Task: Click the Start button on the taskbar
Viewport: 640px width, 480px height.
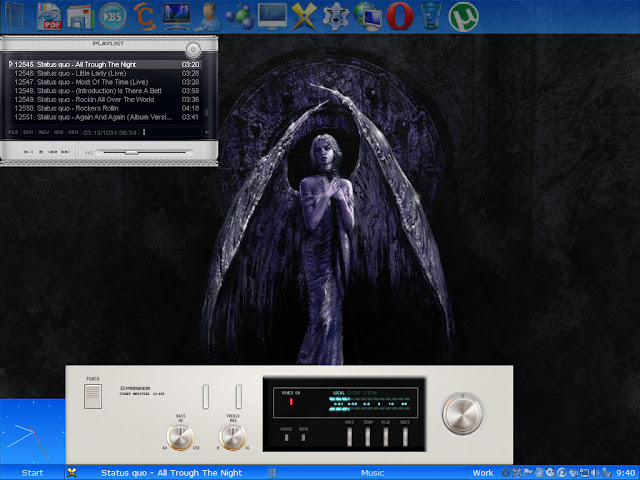Action: [32, 472]
